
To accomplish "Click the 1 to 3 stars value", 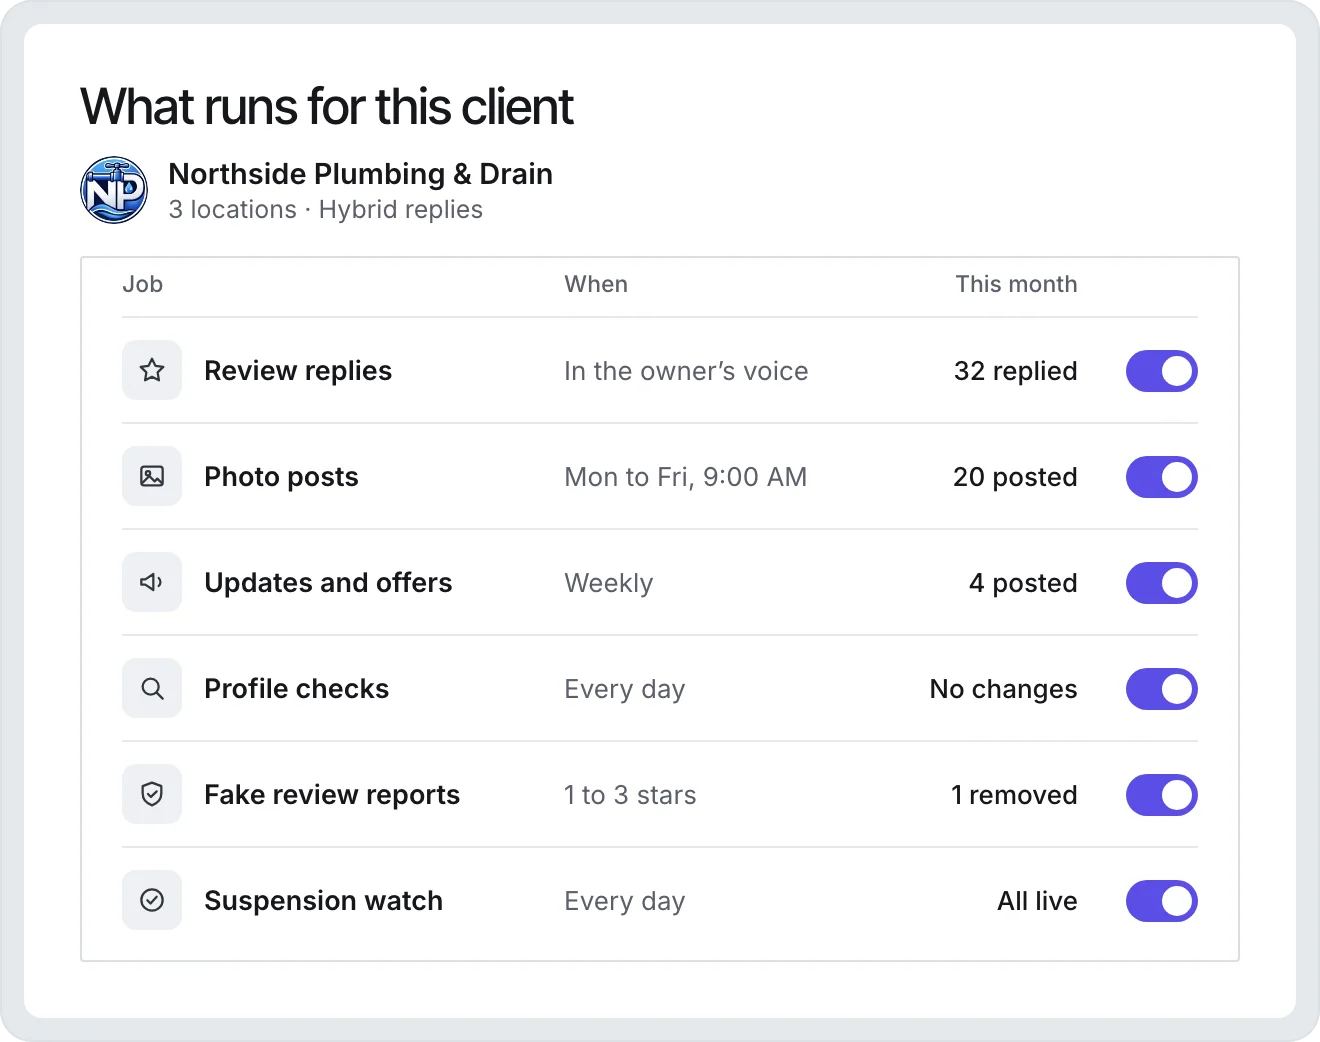I will (x=630, y=795).
